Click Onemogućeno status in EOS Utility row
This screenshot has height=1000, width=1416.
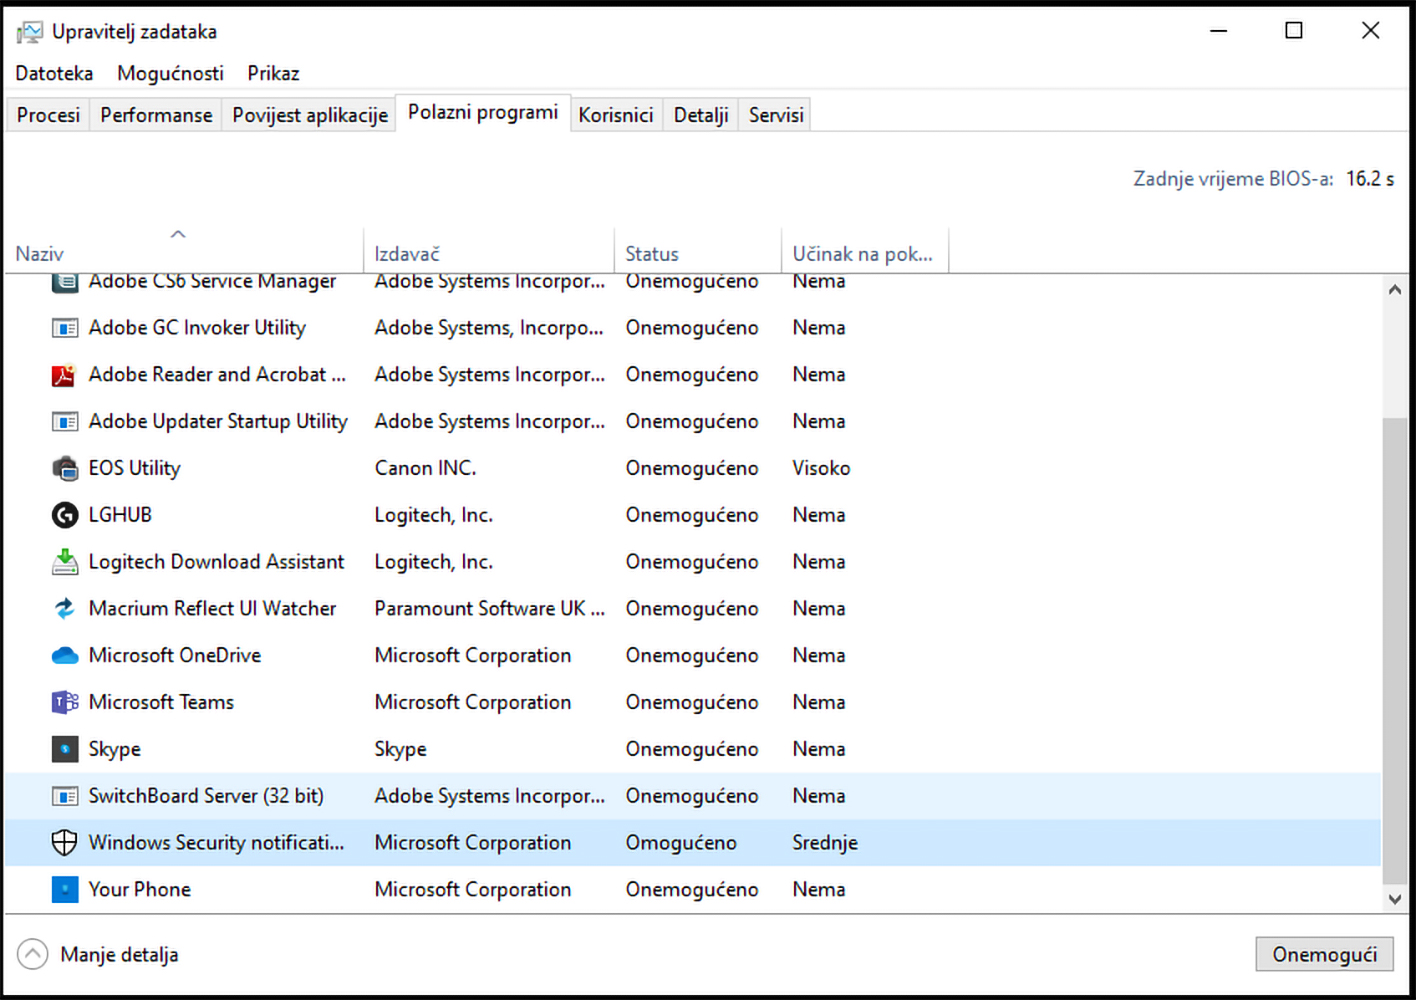[x=692, y=468]
